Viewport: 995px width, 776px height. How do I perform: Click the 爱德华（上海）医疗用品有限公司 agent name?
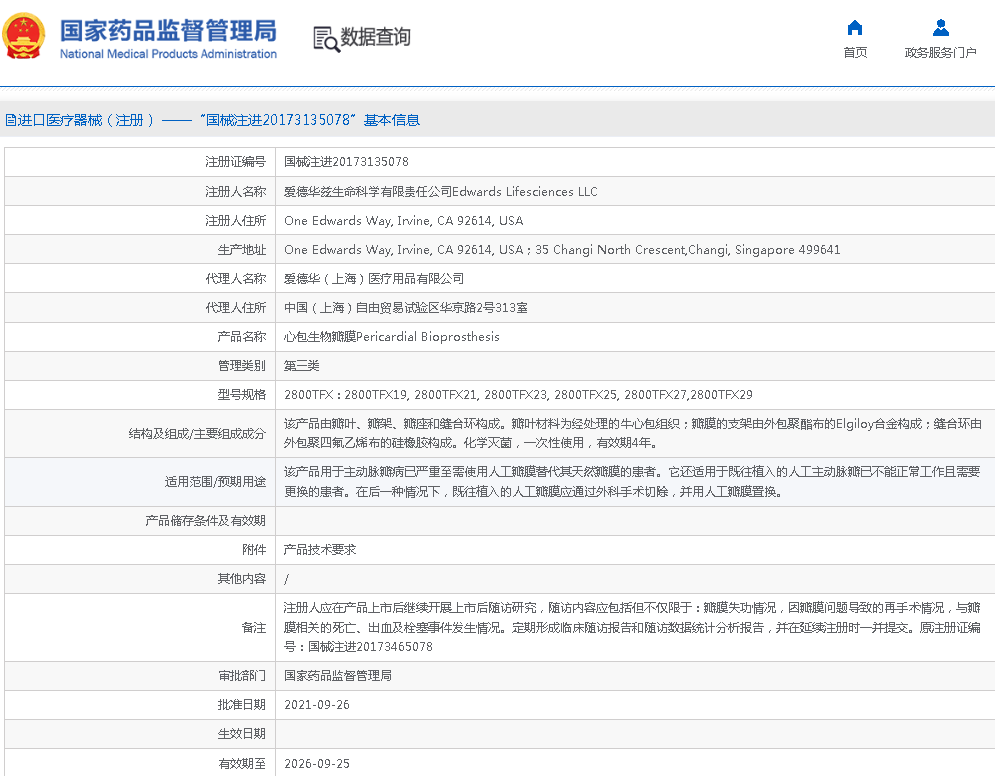pyautogui.click(x=374, y=279)
